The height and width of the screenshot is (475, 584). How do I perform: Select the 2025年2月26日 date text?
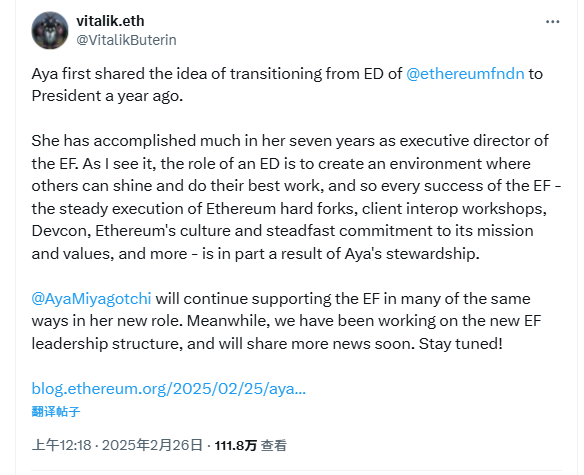tap(152, 445)
